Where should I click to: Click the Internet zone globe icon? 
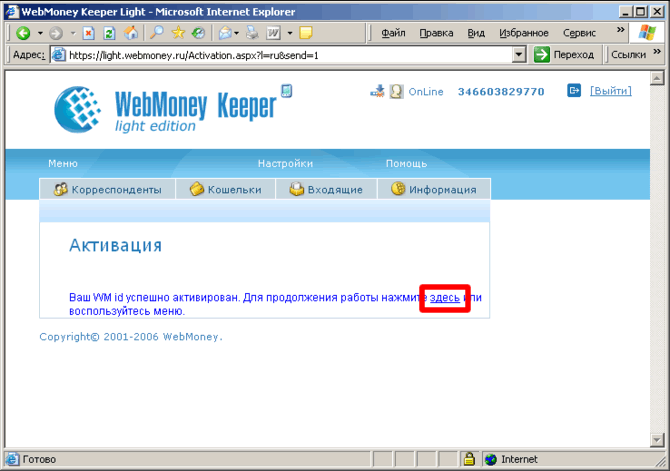pos(491,459)
